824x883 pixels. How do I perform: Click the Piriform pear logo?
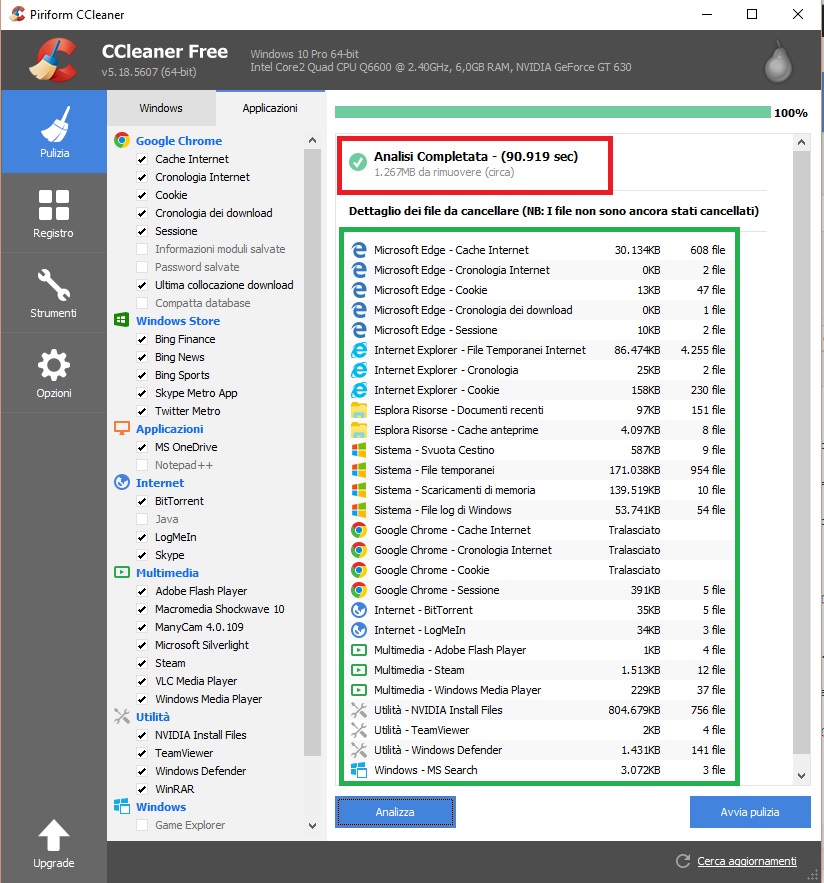point(777,62)
